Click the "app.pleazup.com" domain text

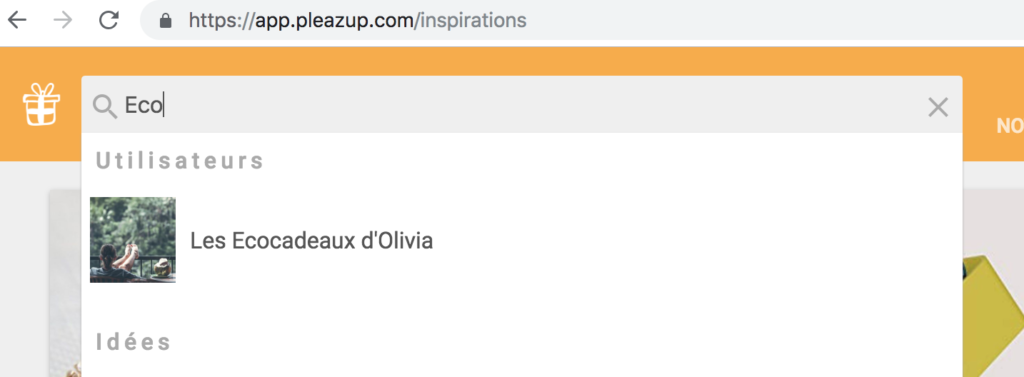tap(335, 21)
